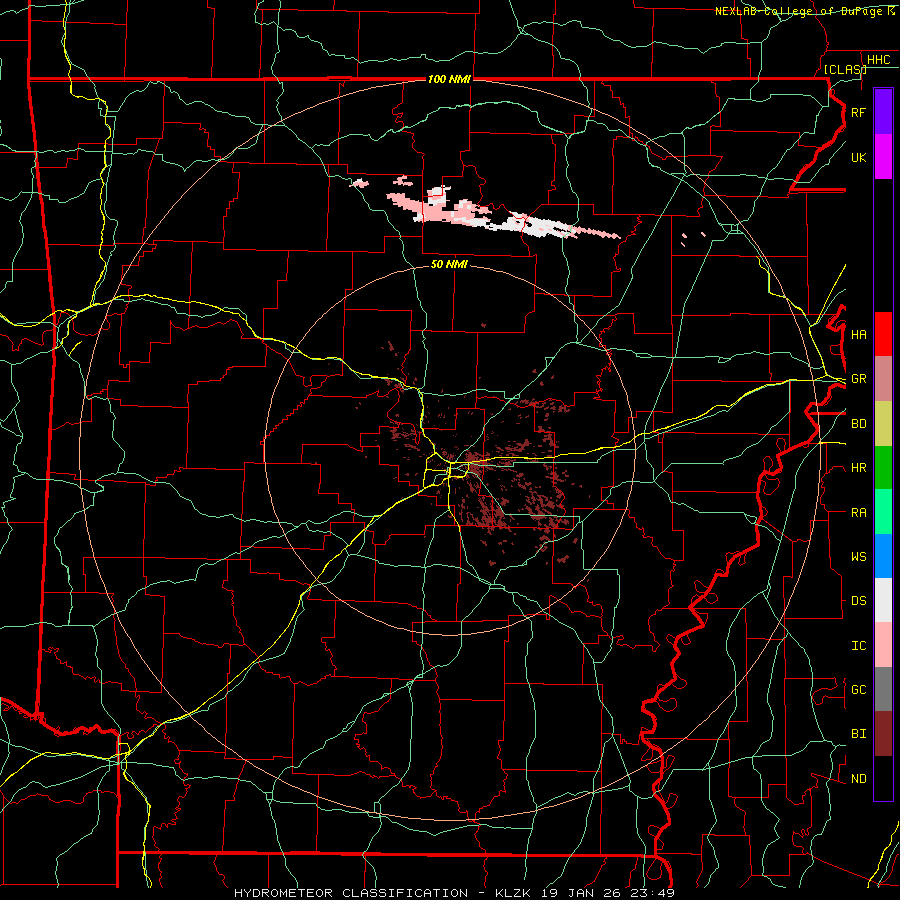The width and height of the screenshot is (900, 900).
Task: Click the 'ND' legend label
Action: click(858, 779)
